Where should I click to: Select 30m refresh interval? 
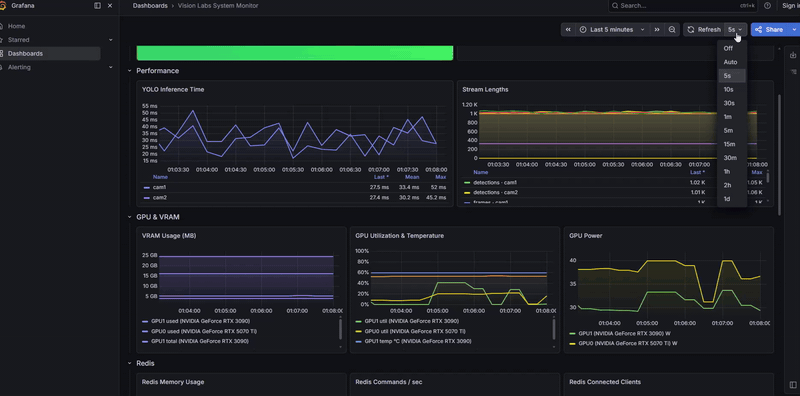[x=732, y=158]
